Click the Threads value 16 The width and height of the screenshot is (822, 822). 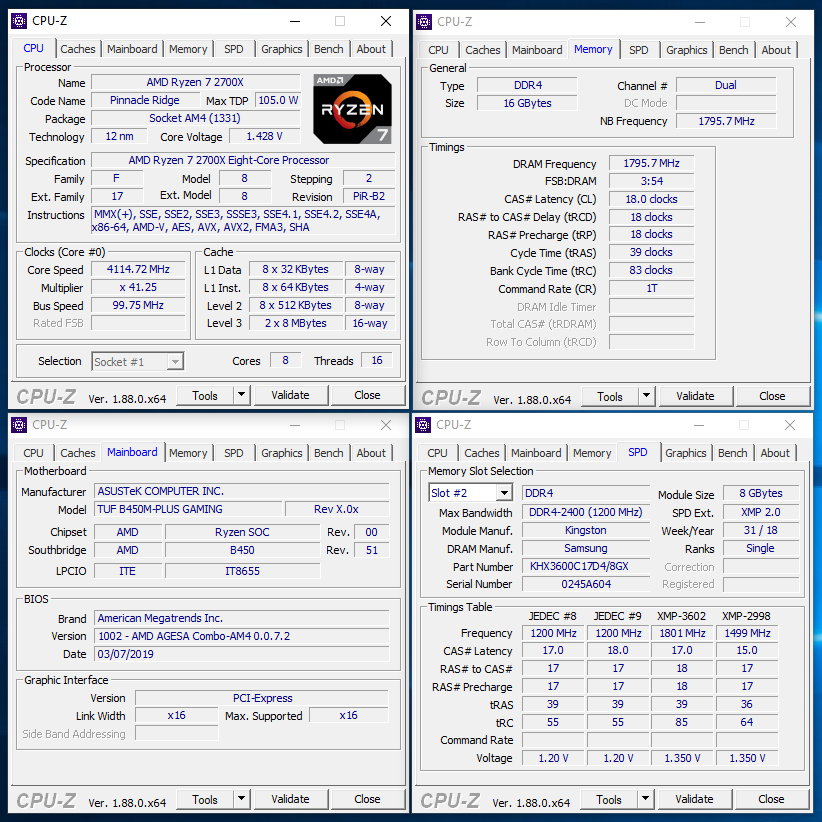[x=377, y=361]
